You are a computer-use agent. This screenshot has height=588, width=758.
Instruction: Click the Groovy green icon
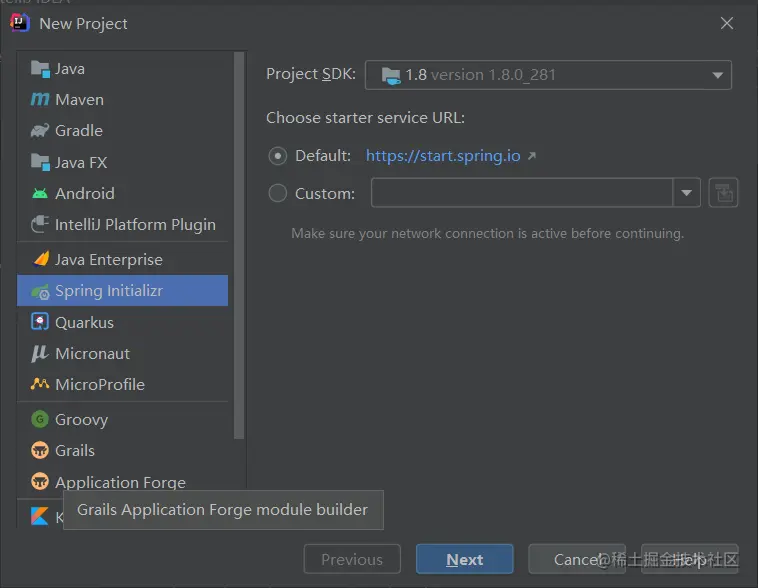[x=40, y=420]
